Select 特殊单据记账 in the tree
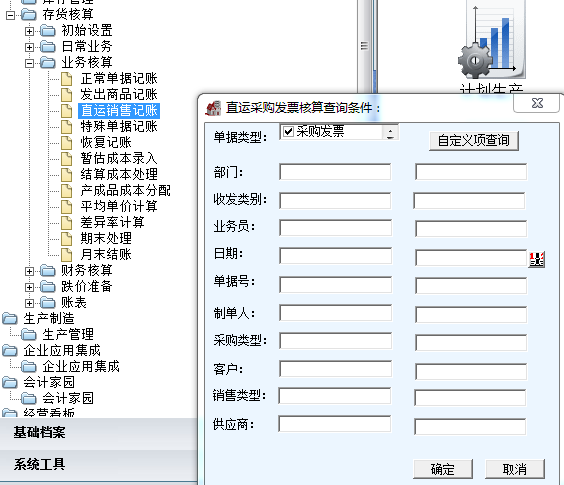The image size is (564, 485). coord(119,126)
